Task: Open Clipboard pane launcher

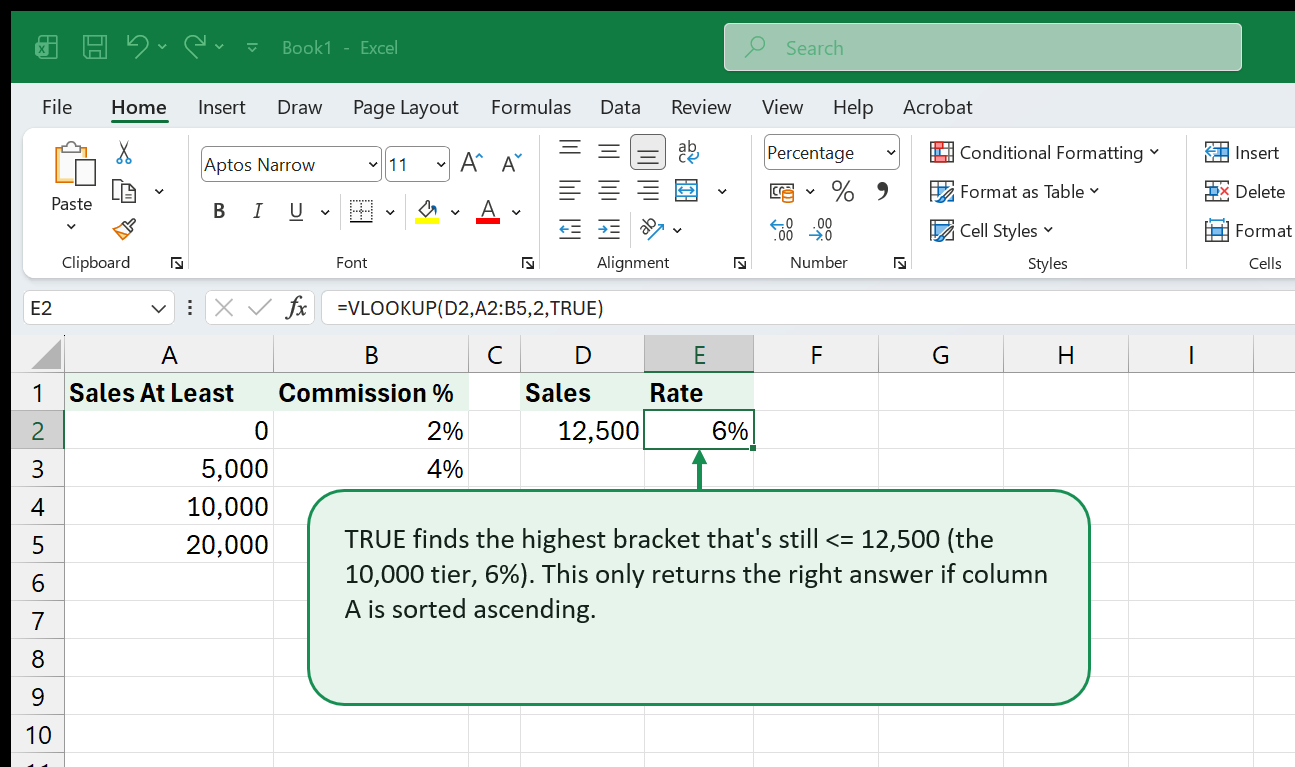Action: [x=177, y=263]
